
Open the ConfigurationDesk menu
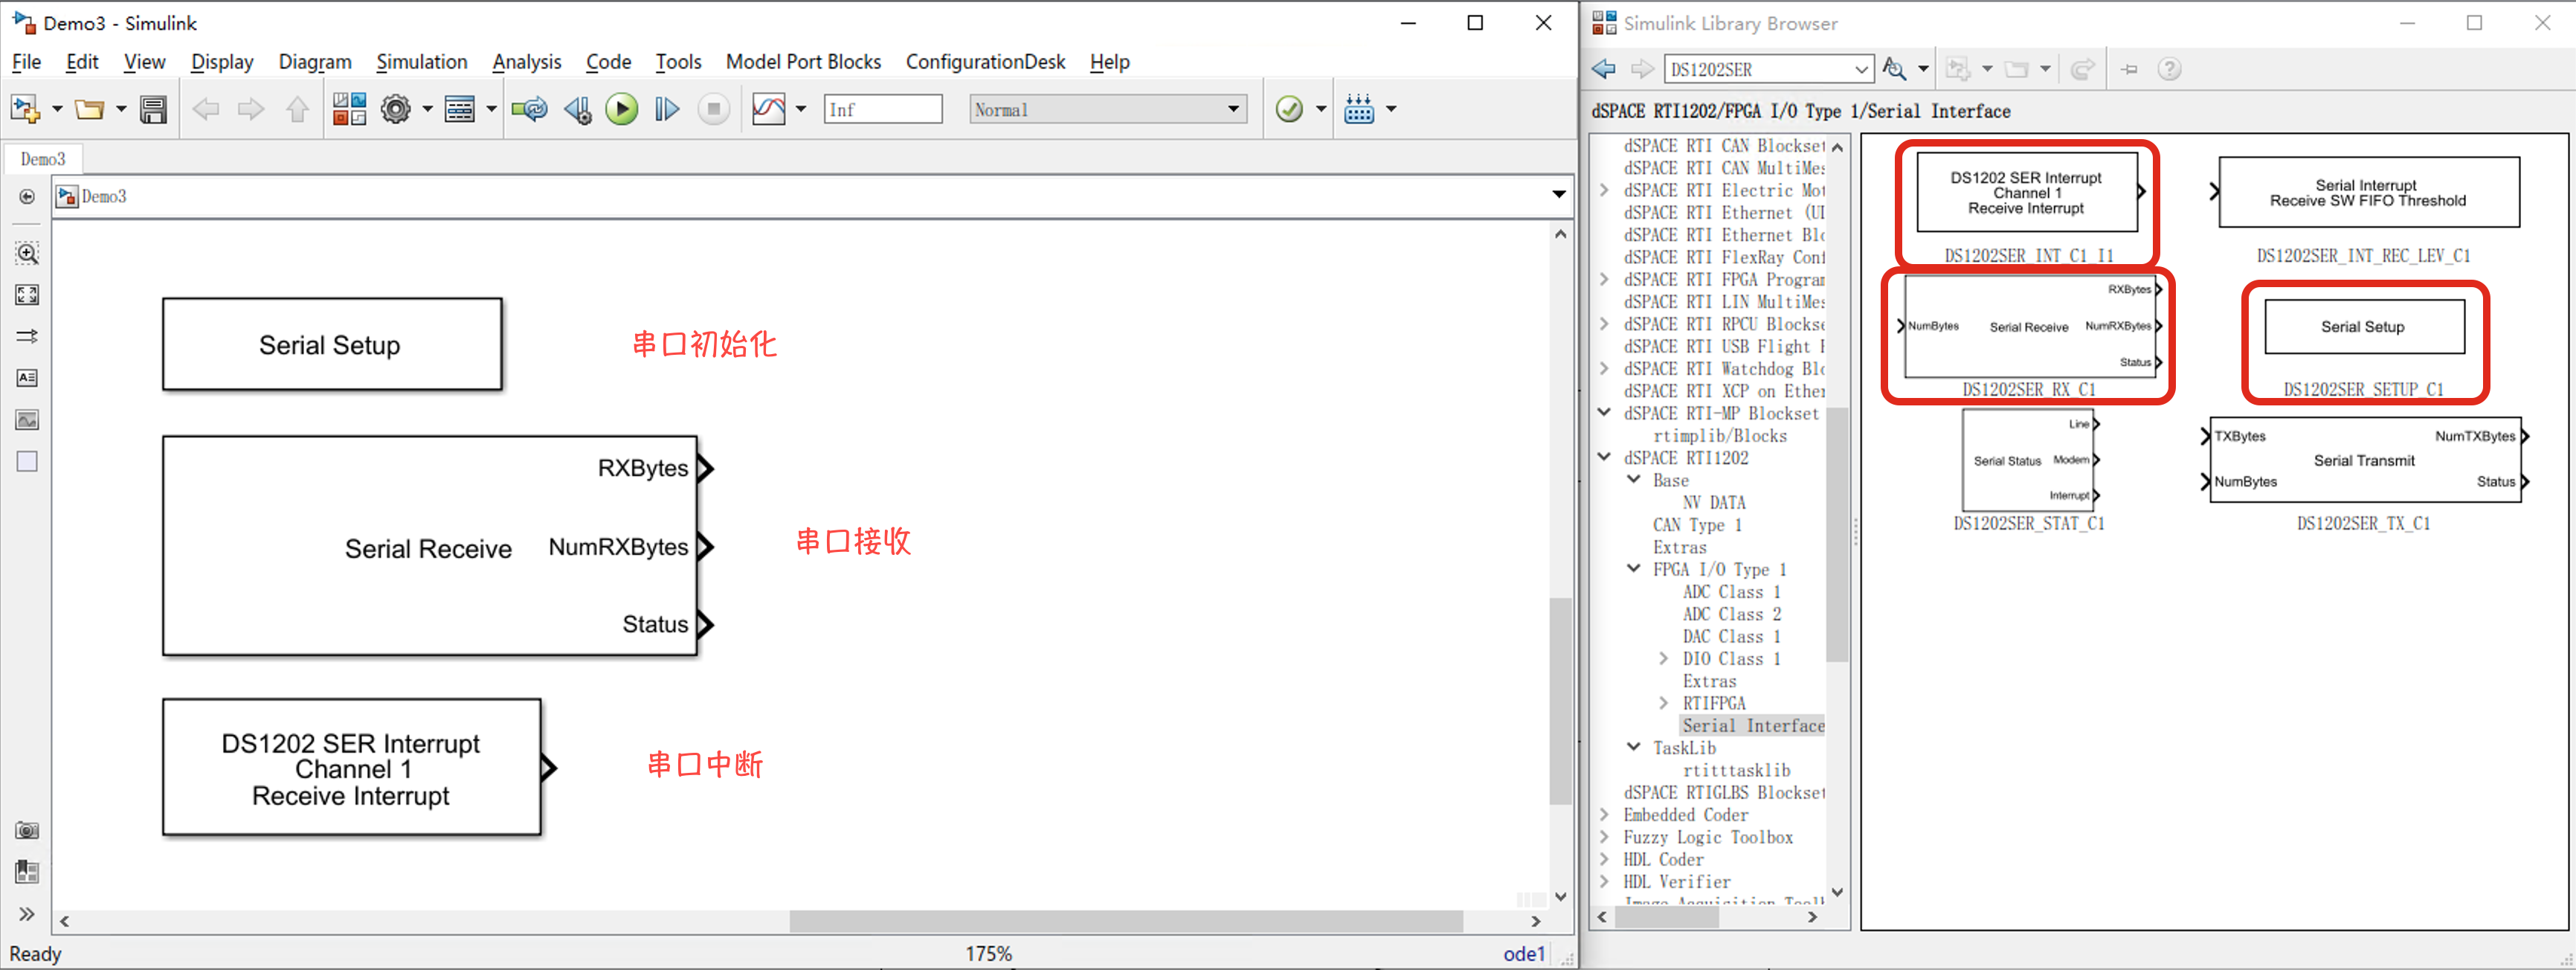(x=985, y=62)
